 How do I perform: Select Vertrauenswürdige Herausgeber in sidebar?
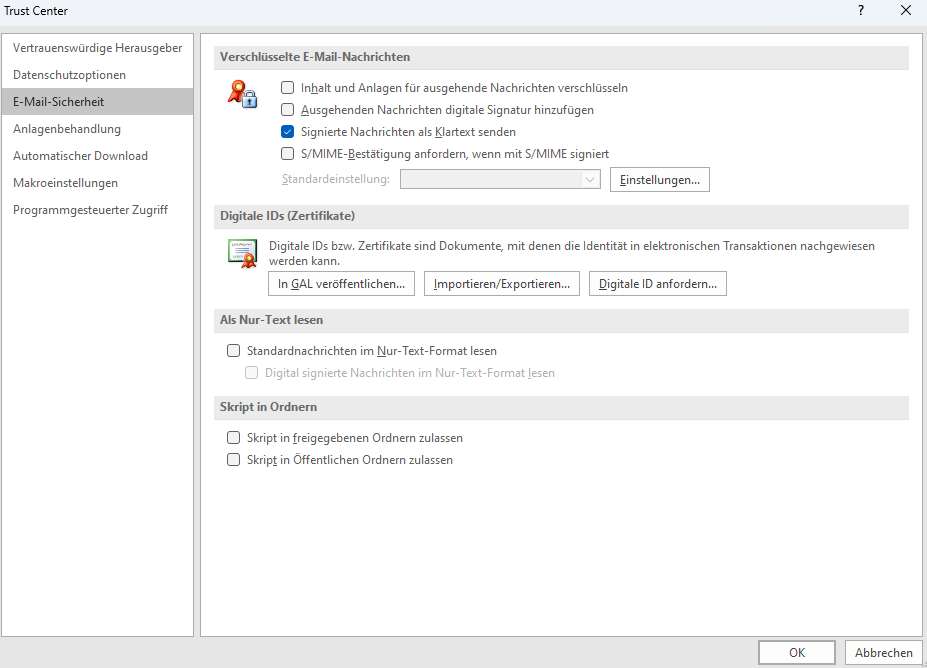click(x=97, y=48)
